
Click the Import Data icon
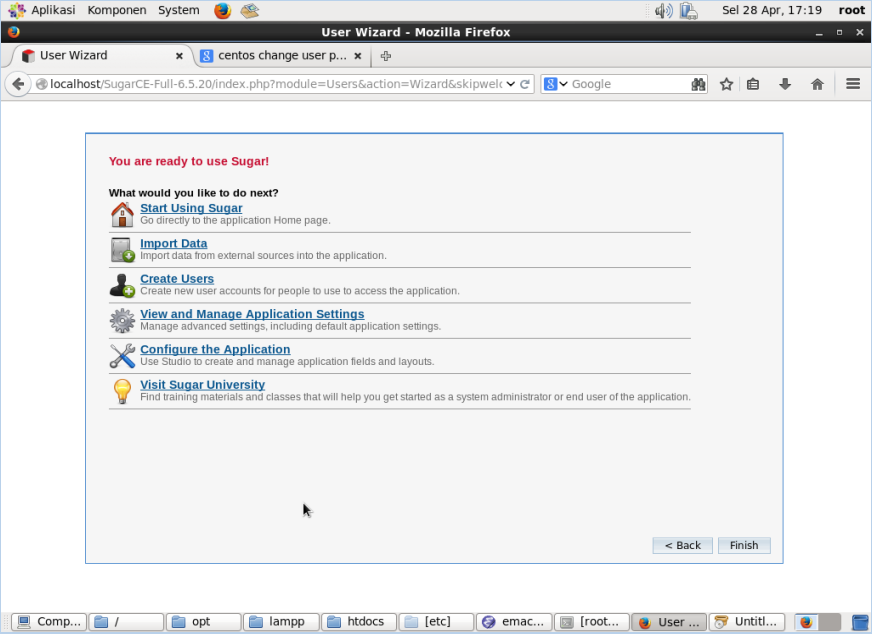(122, 249)
